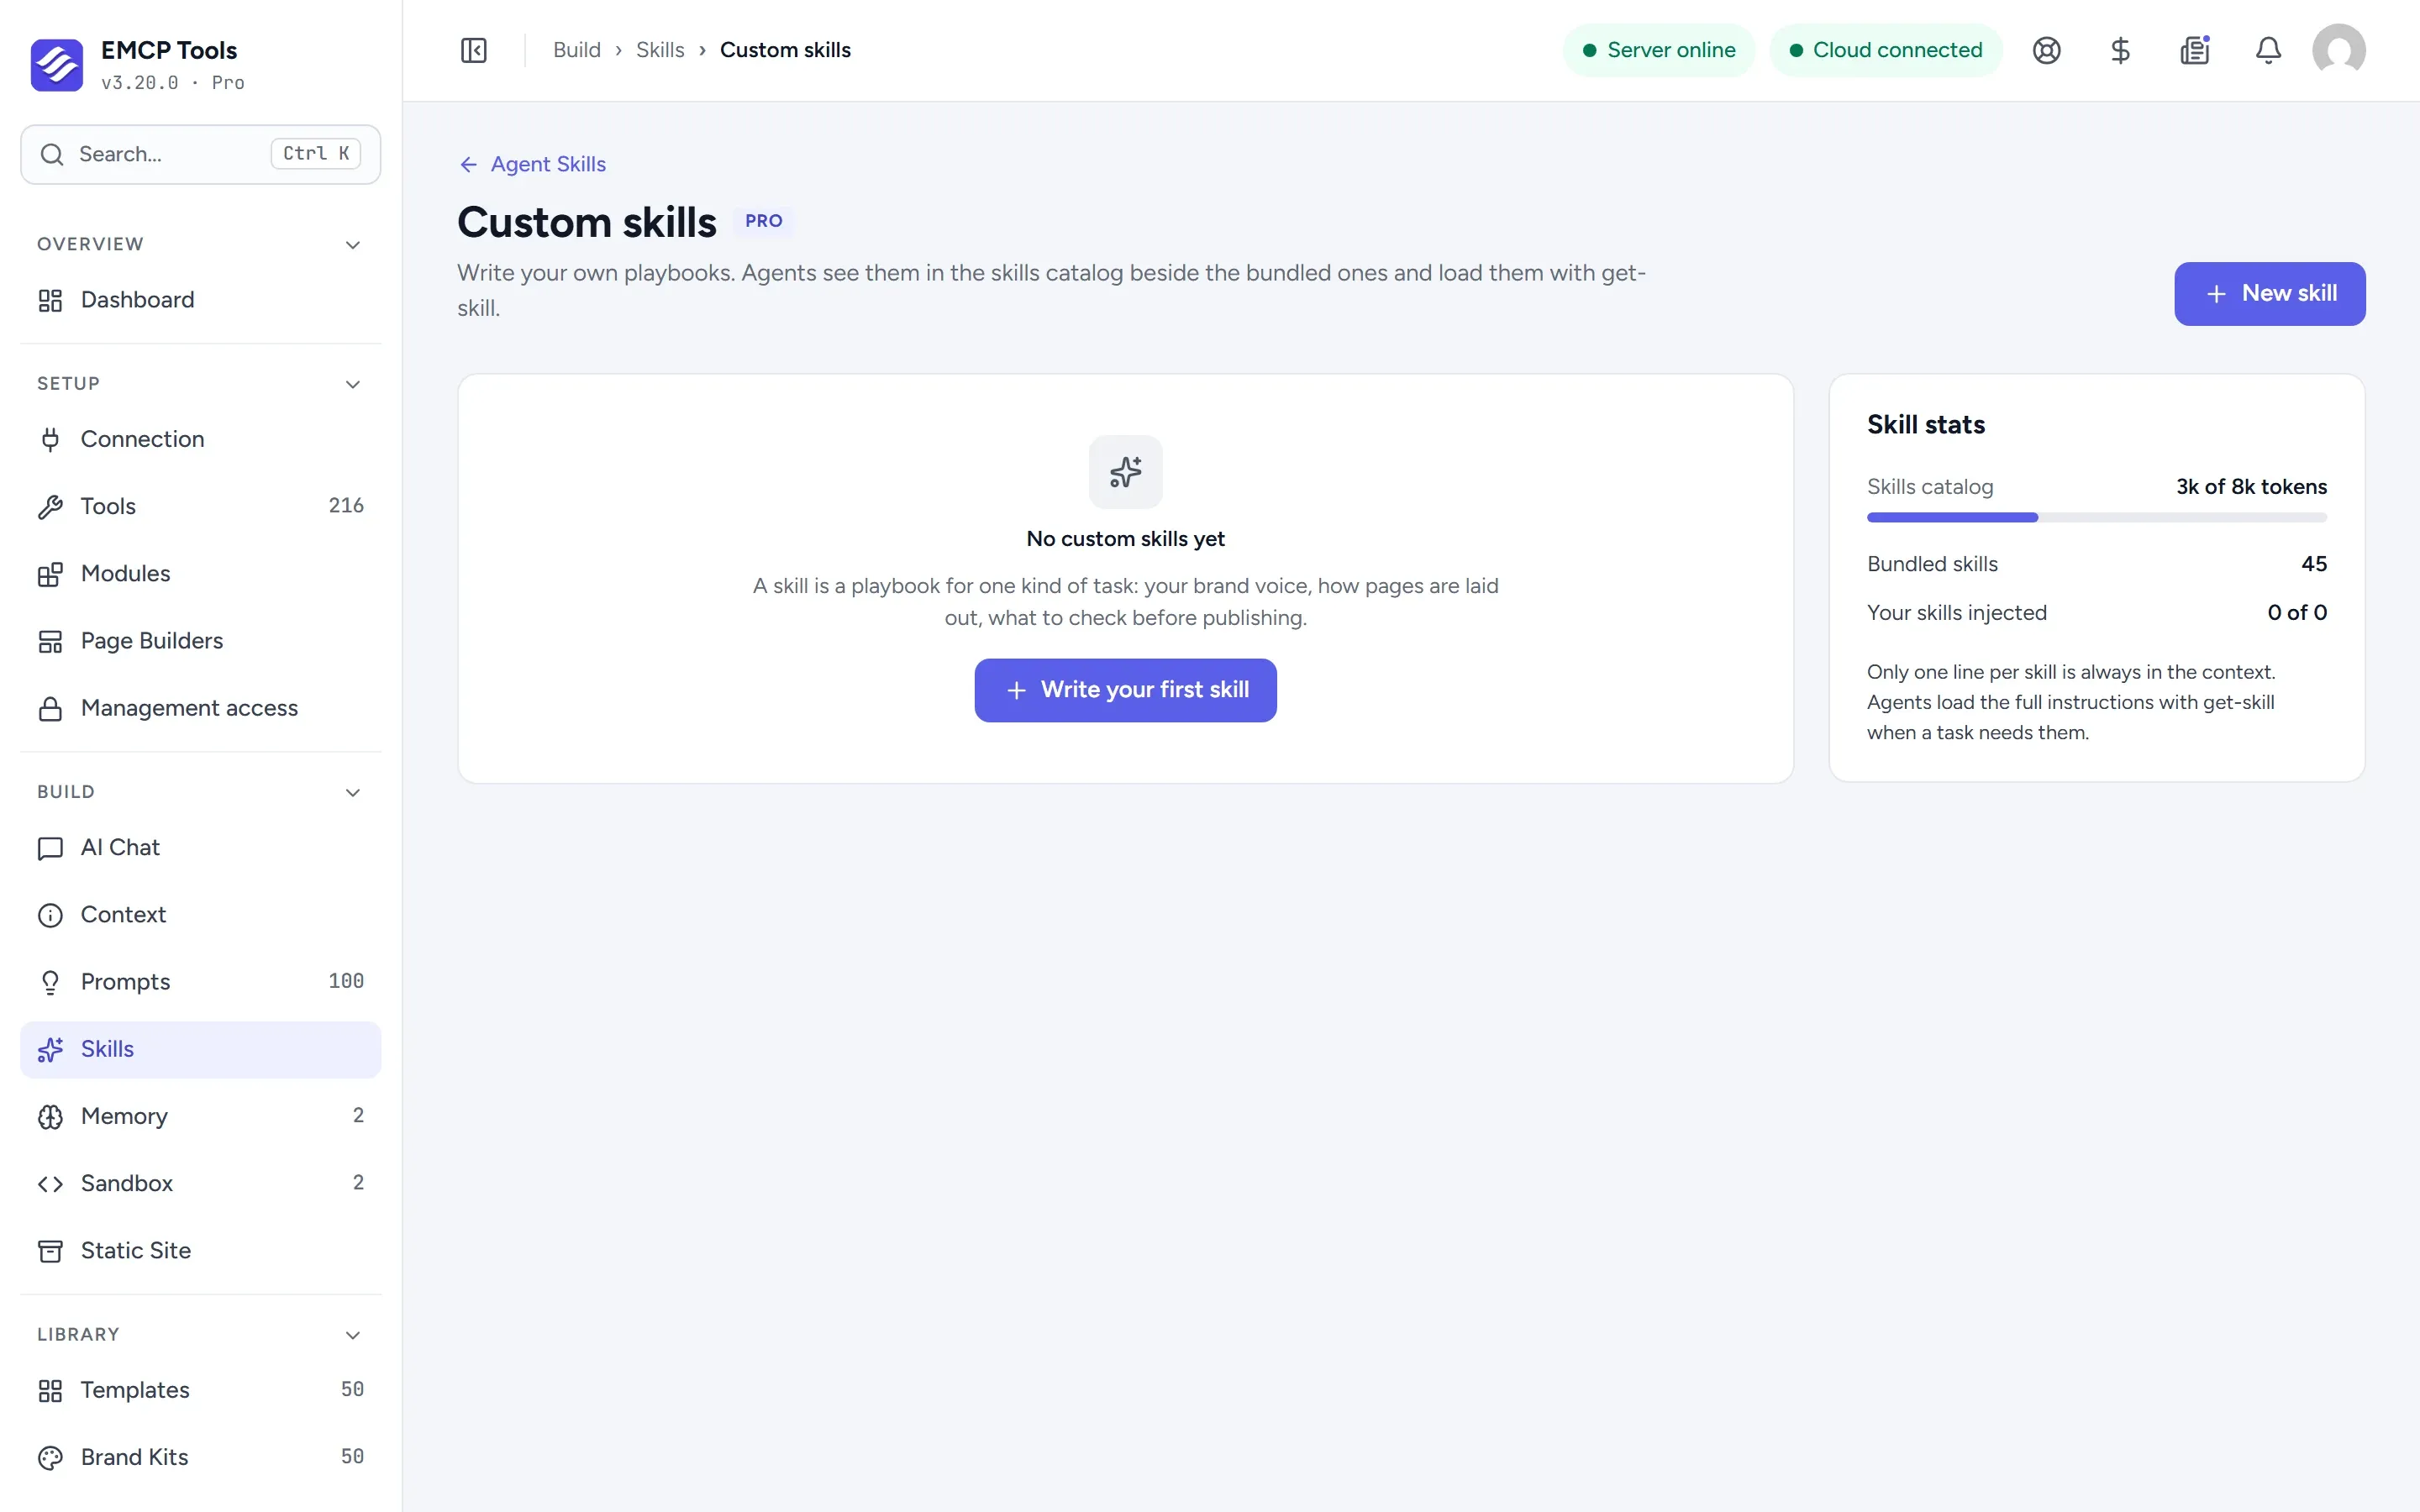Click the Skills breadcrumb link

pos(660,50)
